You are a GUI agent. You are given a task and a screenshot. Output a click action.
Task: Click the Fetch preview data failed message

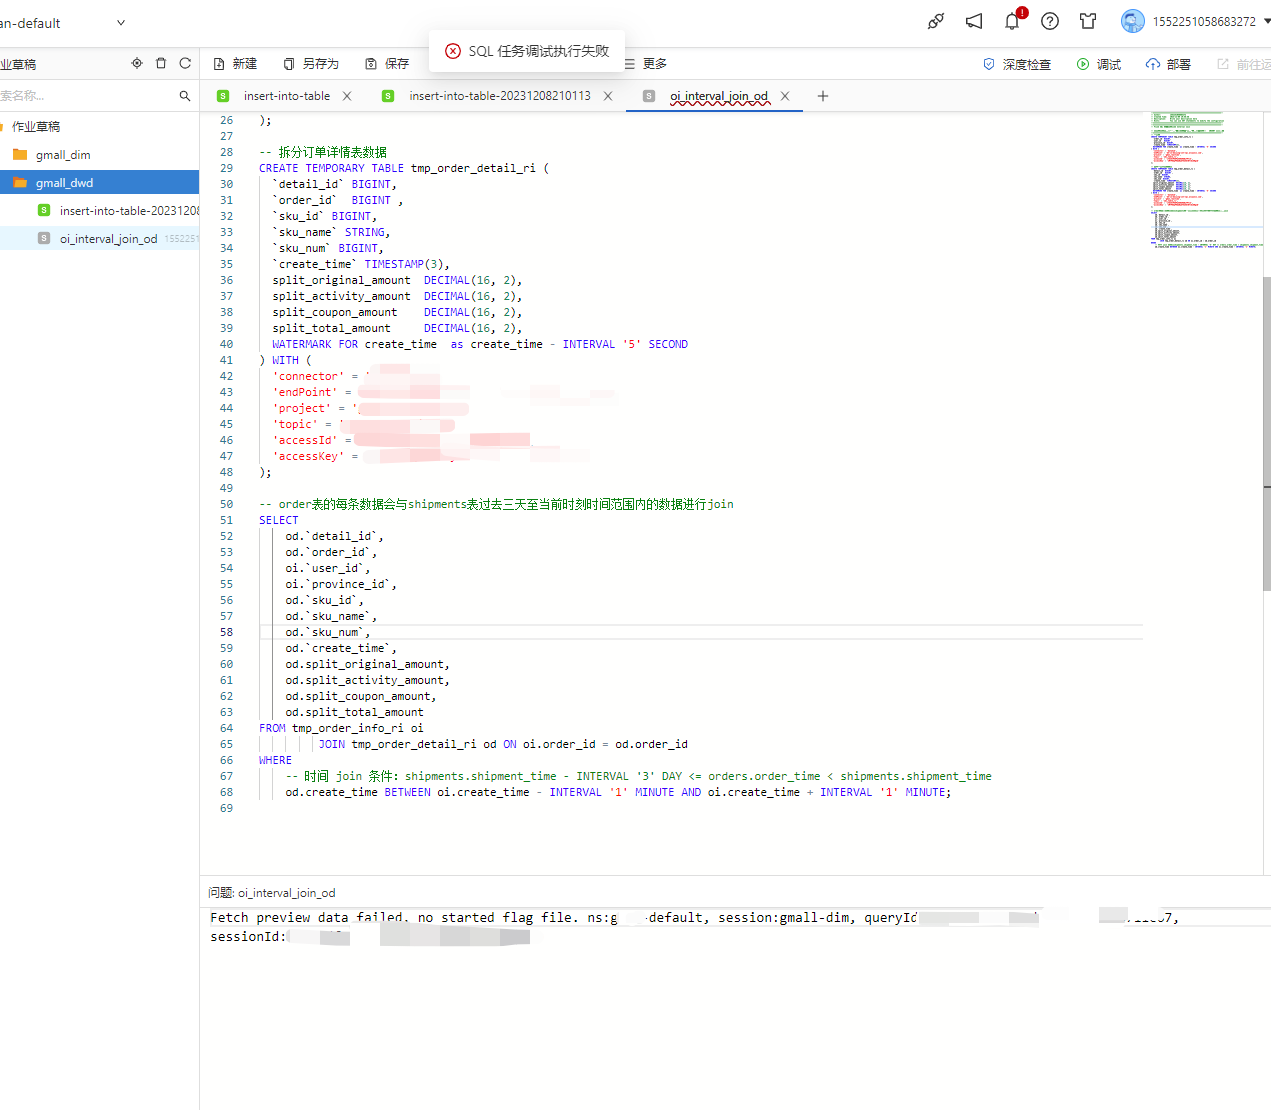695,927
